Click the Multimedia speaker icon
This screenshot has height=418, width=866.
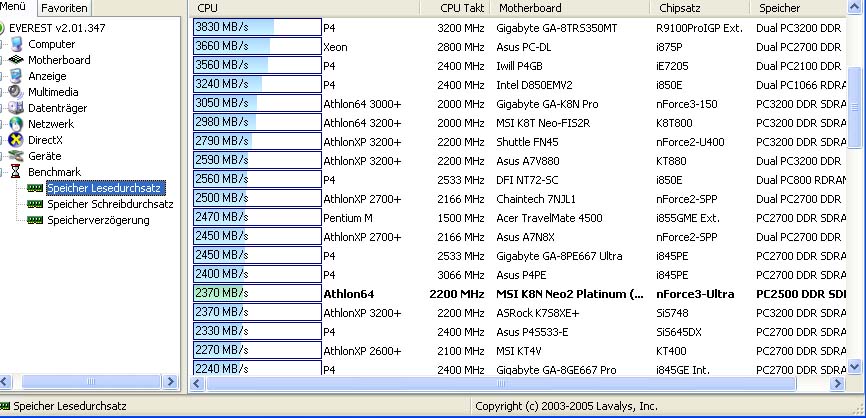16,92
